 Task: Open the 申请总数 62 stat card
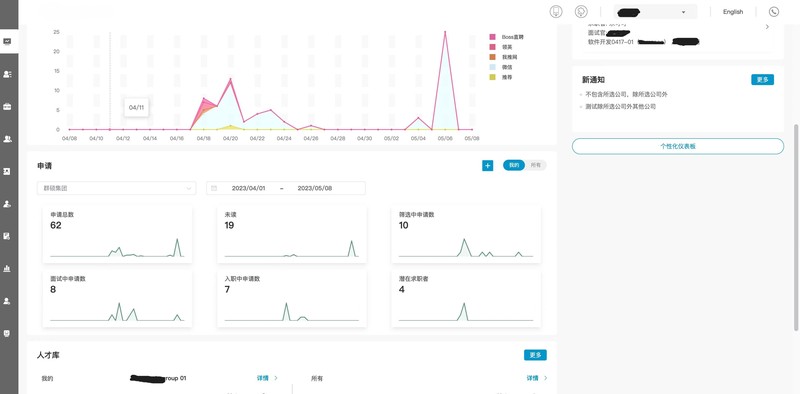coord(117,234)
